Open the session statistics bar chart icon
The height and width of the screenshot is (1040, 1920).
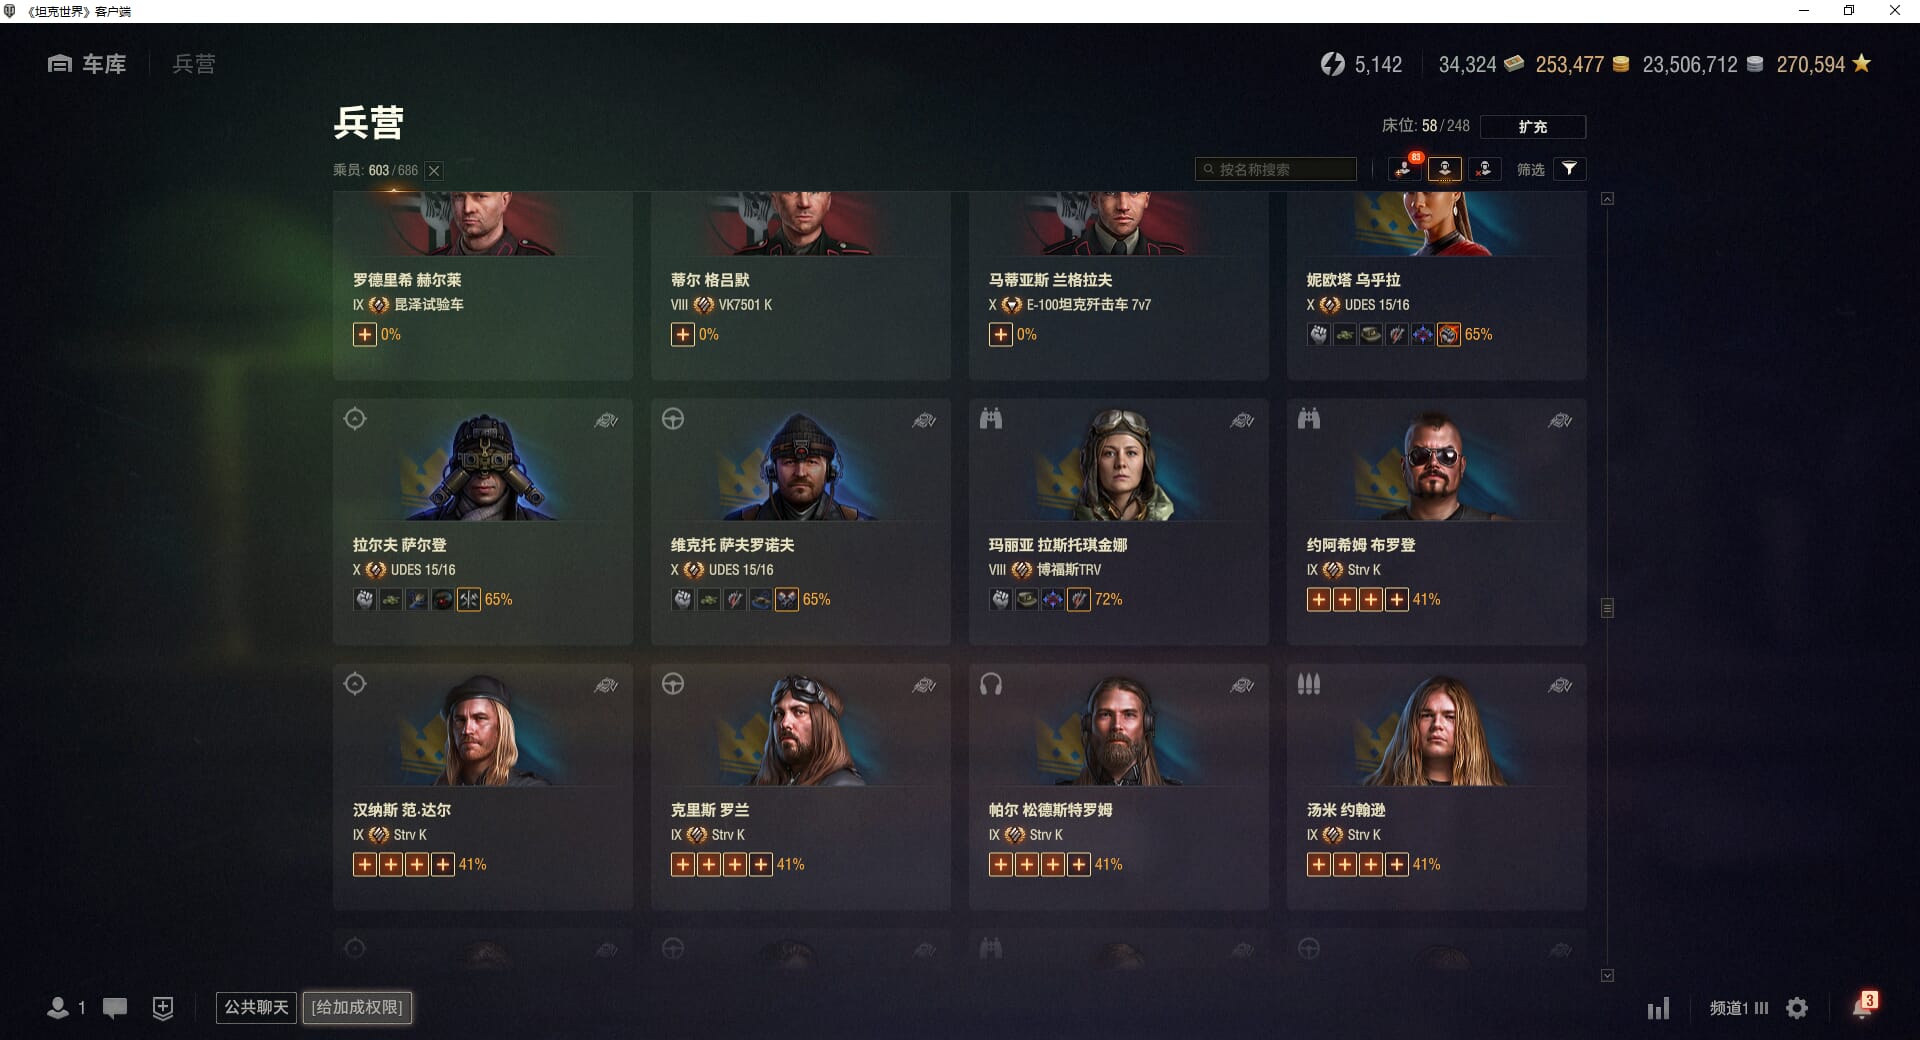coord(1658,1008)
